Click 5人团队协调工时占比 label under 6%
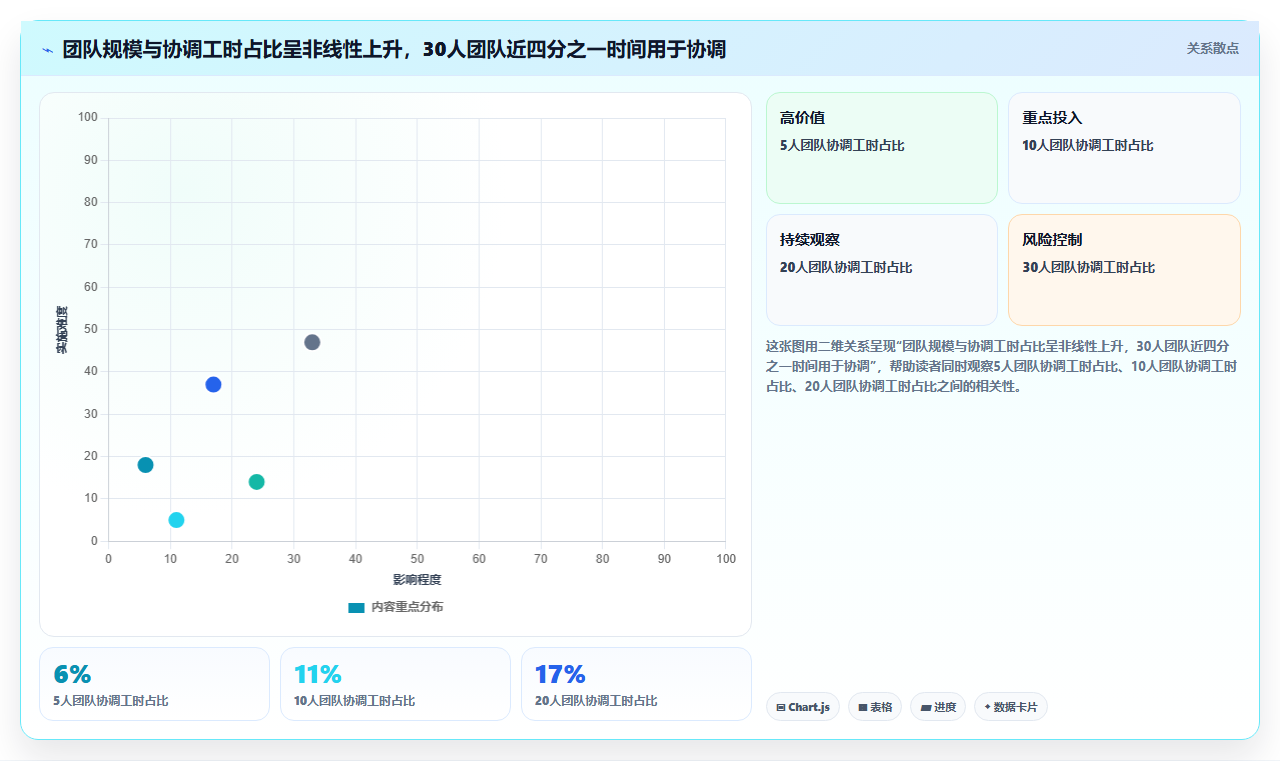The image size is (1280, 761). click(111, 701)
